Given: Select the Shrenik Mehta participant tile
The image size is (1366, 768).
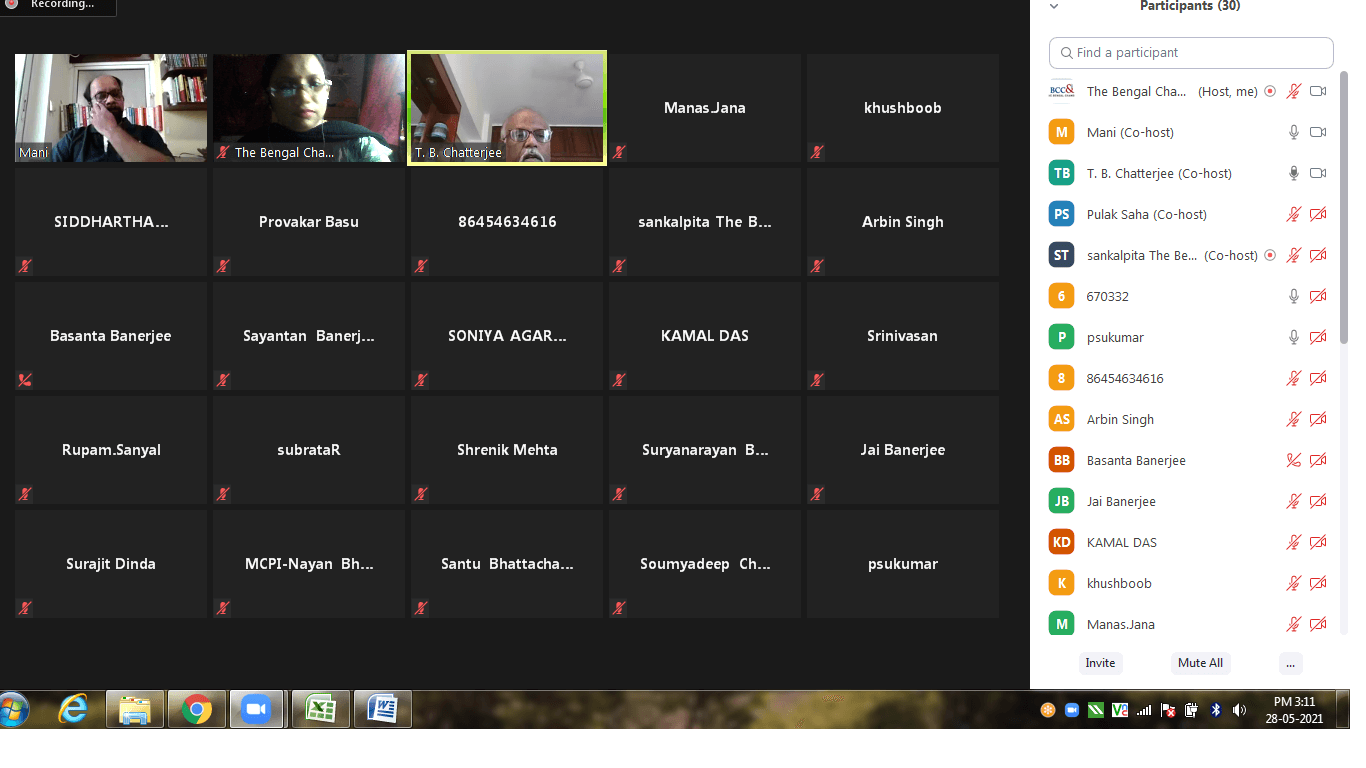Looking at the screenshot, I should (x=507, y=450).
